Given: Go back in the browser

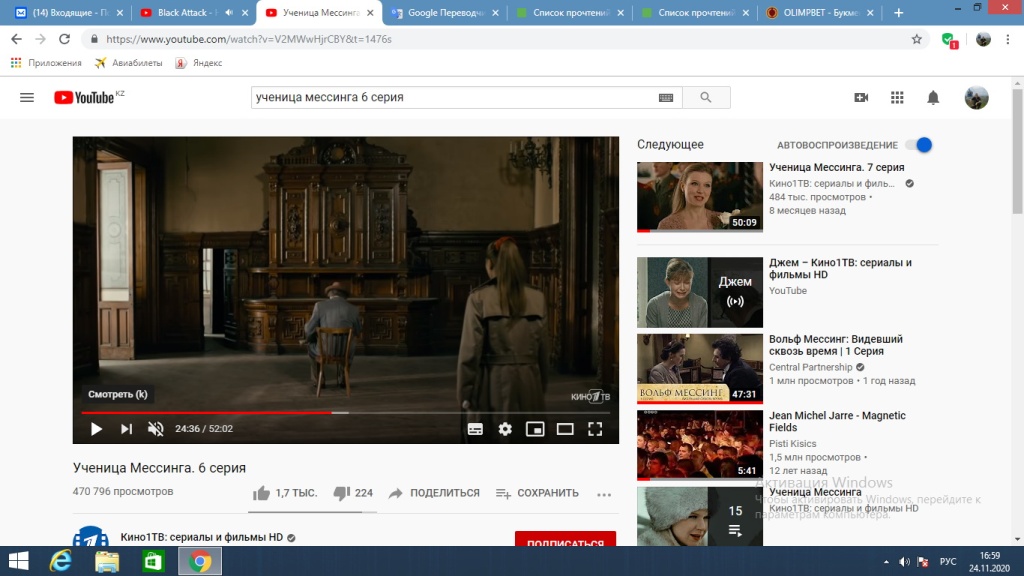Looking at the screenshot, I should pyautogui.click(x=16, y=39).
